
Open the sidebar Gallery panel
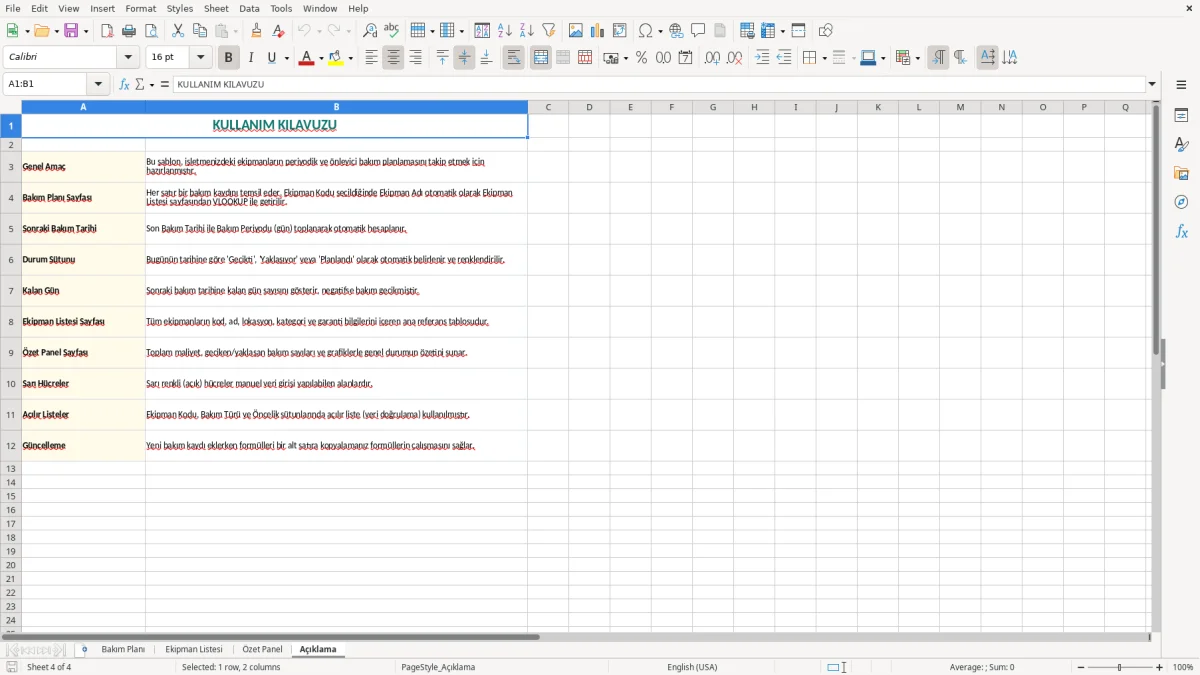(x=1181, y=173)
